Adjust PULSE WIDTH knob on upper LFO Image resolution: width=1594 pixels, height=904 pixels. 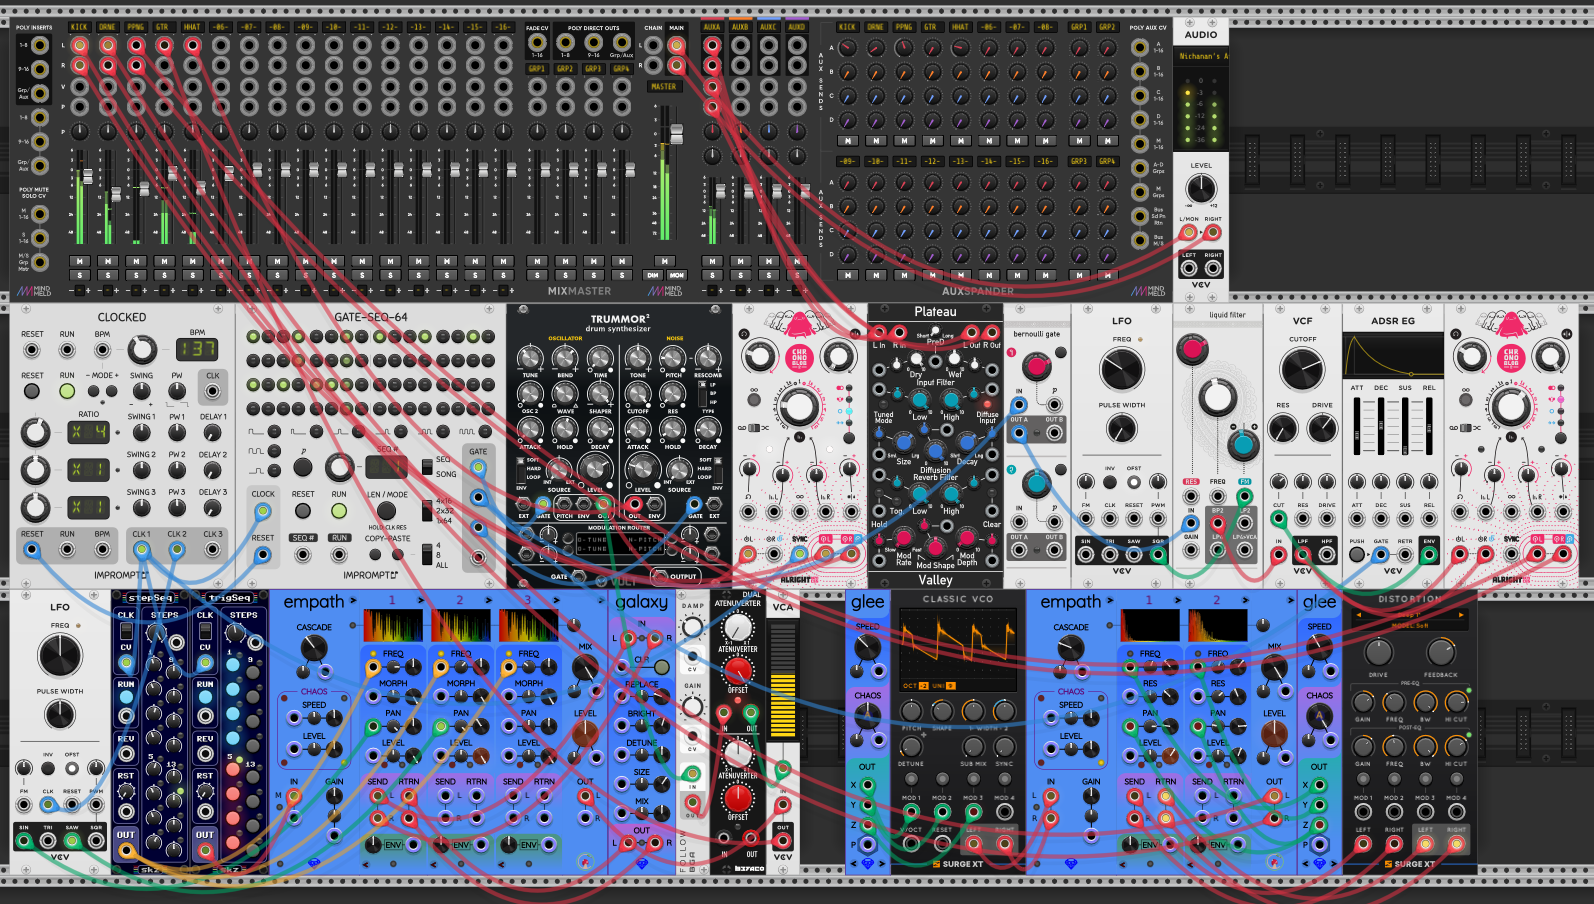[x=1121, y=429]
